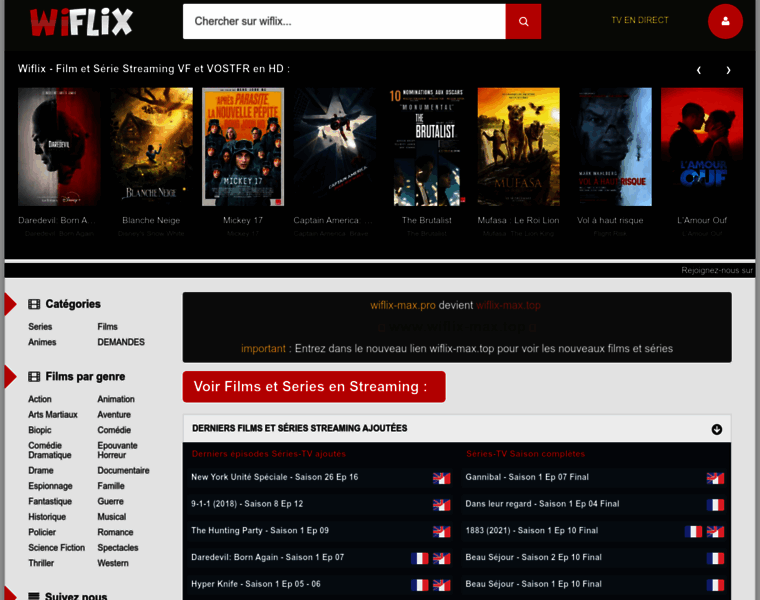This screenshot has height=600, width=760.
Task: Select DEMANDES category
Action: click(121, 342)
